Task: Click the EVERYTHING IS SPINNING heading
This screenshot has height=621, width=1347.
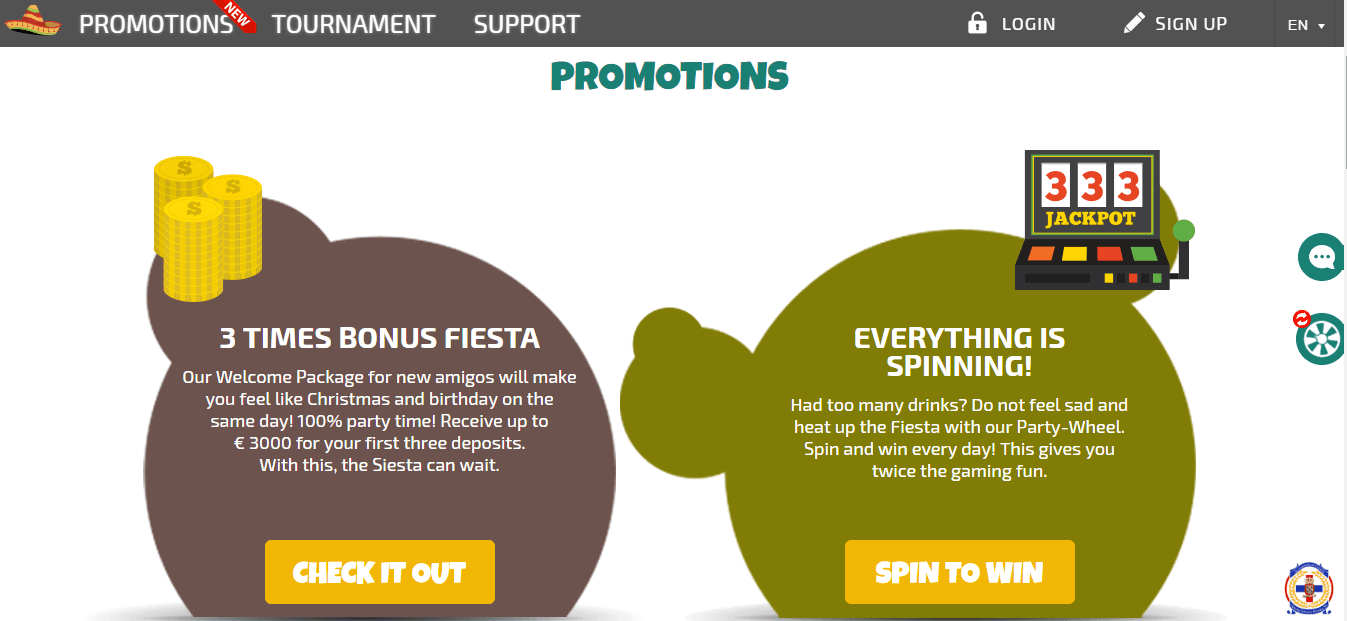Action: 959,352
